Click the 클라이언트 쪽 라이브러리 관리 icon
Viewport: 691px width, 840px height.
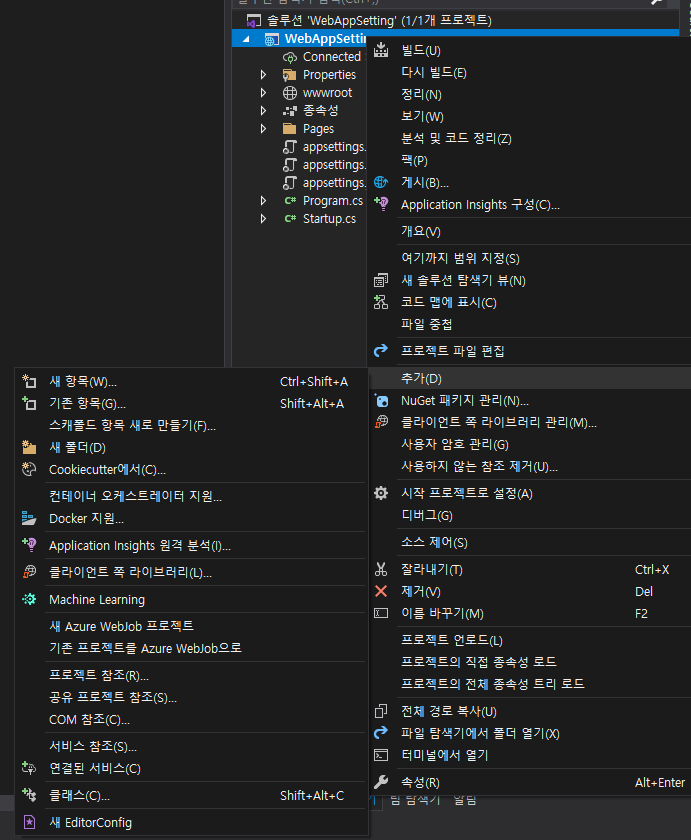(x=381, y=422)
